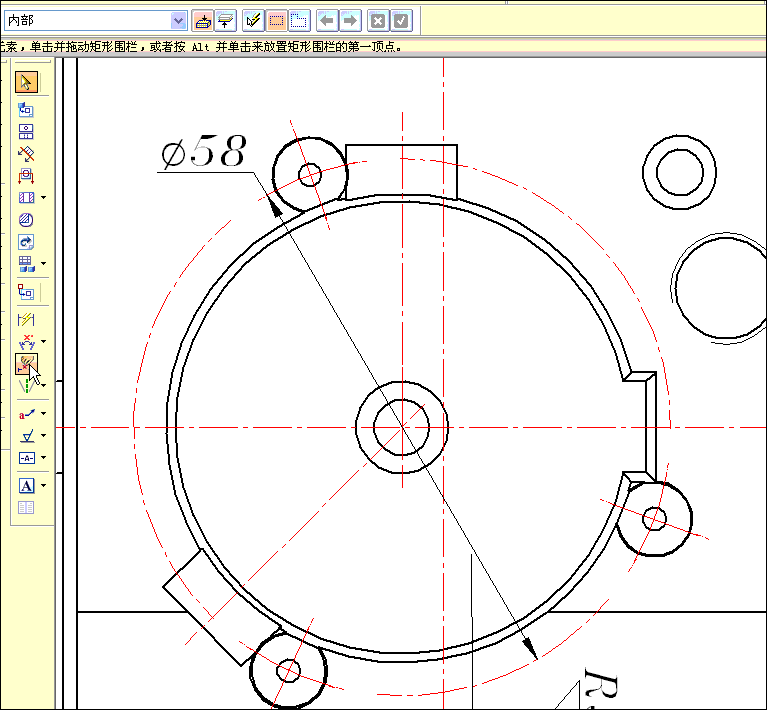This screenshot has width=767, height=710.
Task: Expand the Surface Texture Symbol flyout arrow
Action: click(x=44, y=435)
